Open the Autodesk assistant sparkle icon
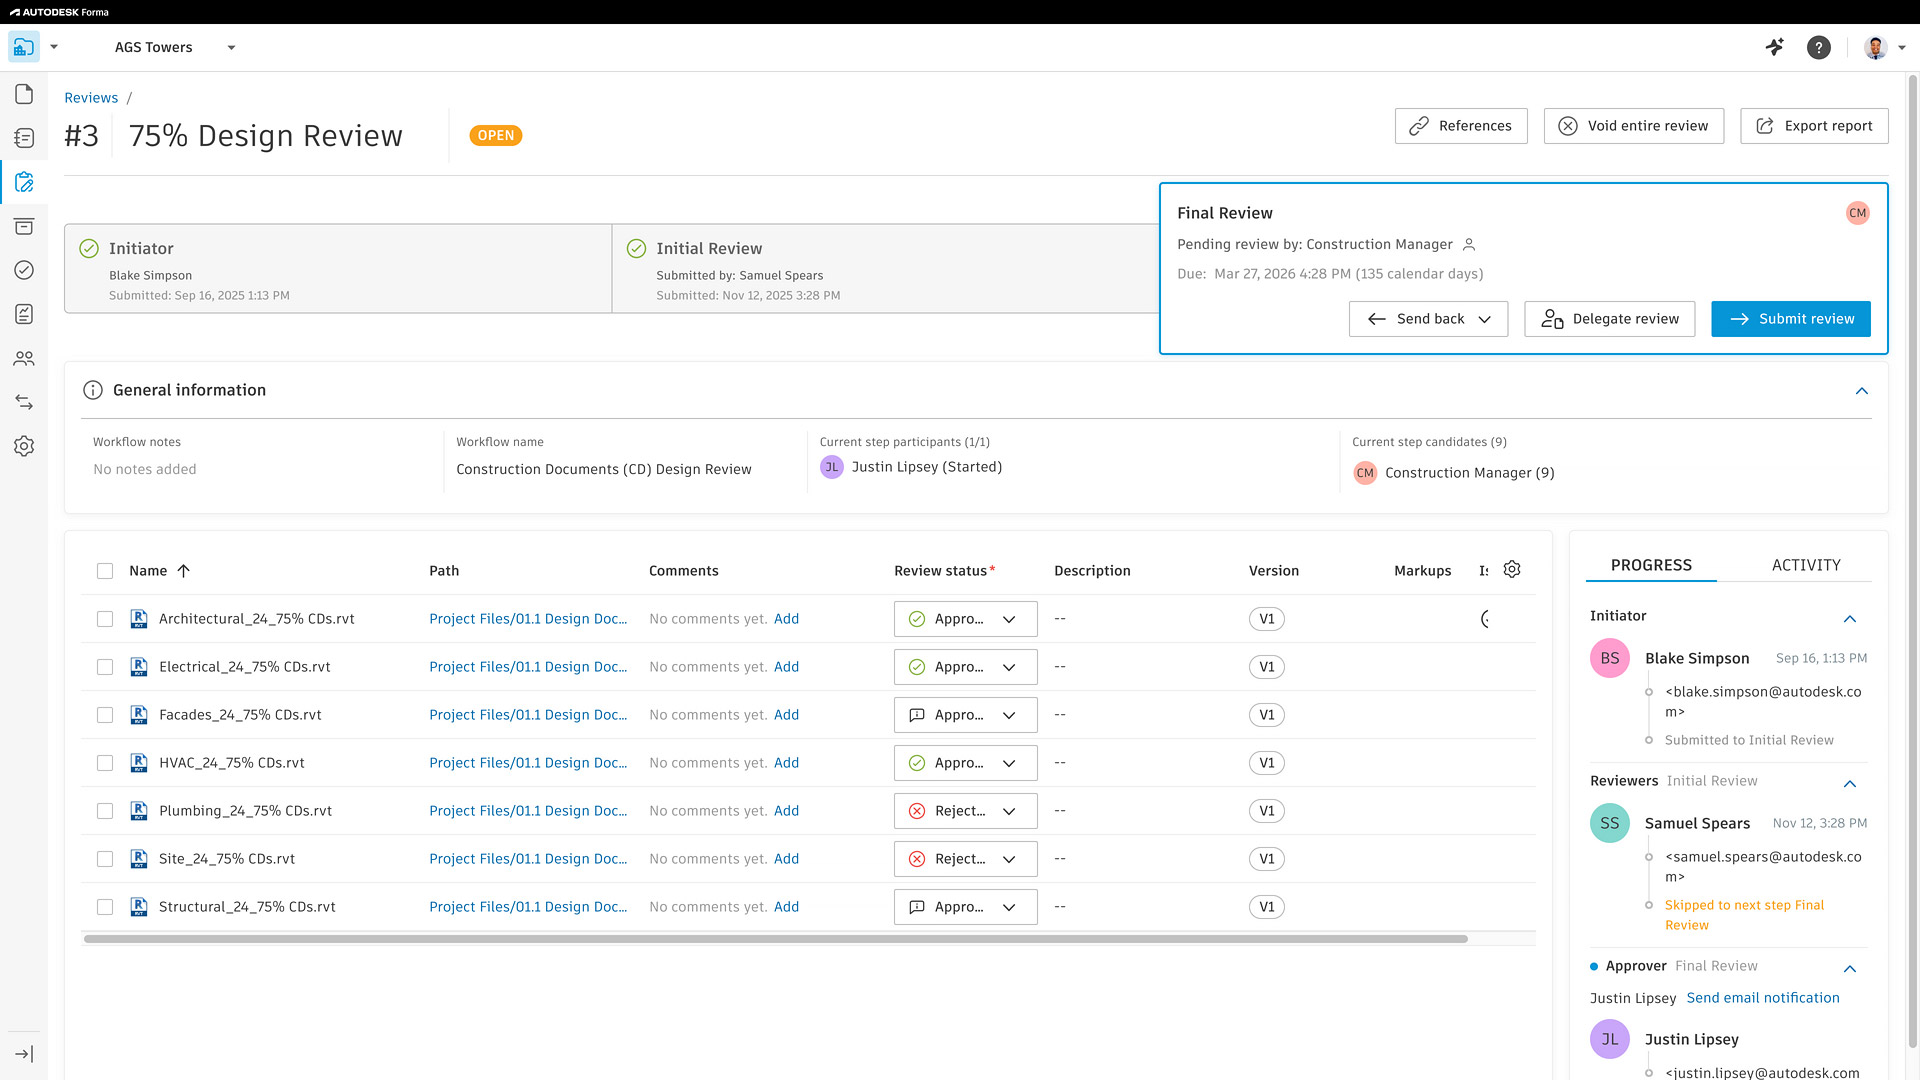This screenshot has height=1080, width=1920. [1775, 47]
